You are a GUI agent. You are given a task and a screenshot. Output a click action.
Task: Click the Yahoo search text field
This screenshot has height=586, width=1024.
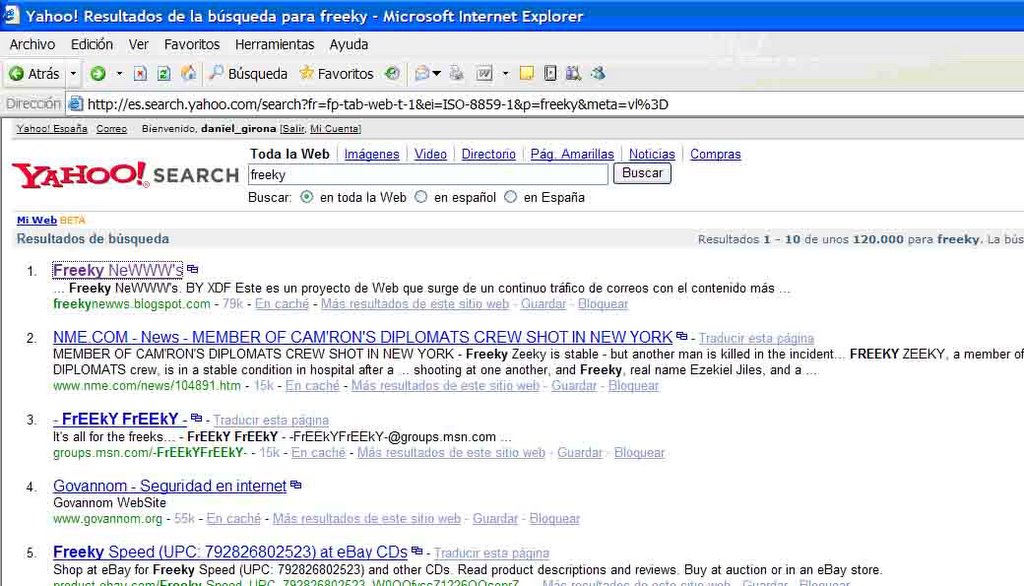428,174
